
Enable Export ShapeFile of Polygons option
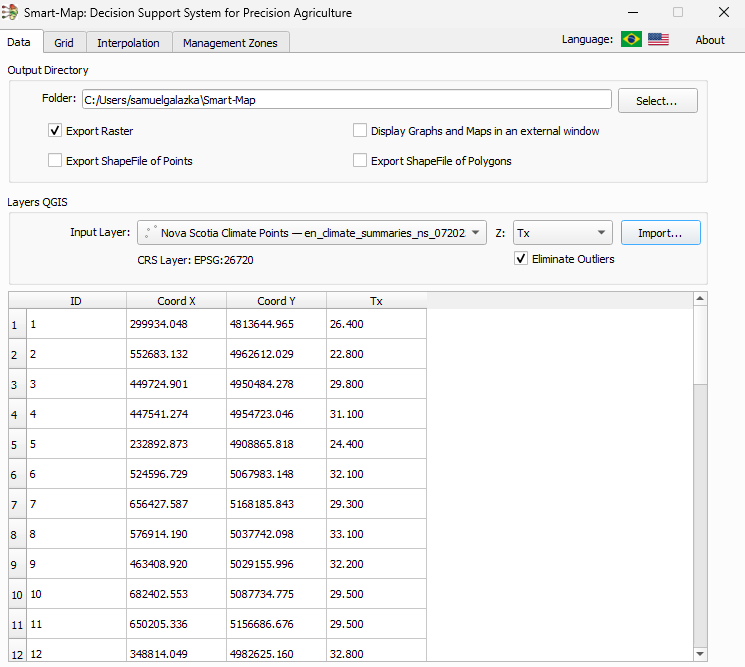click(x=360, y=161)
